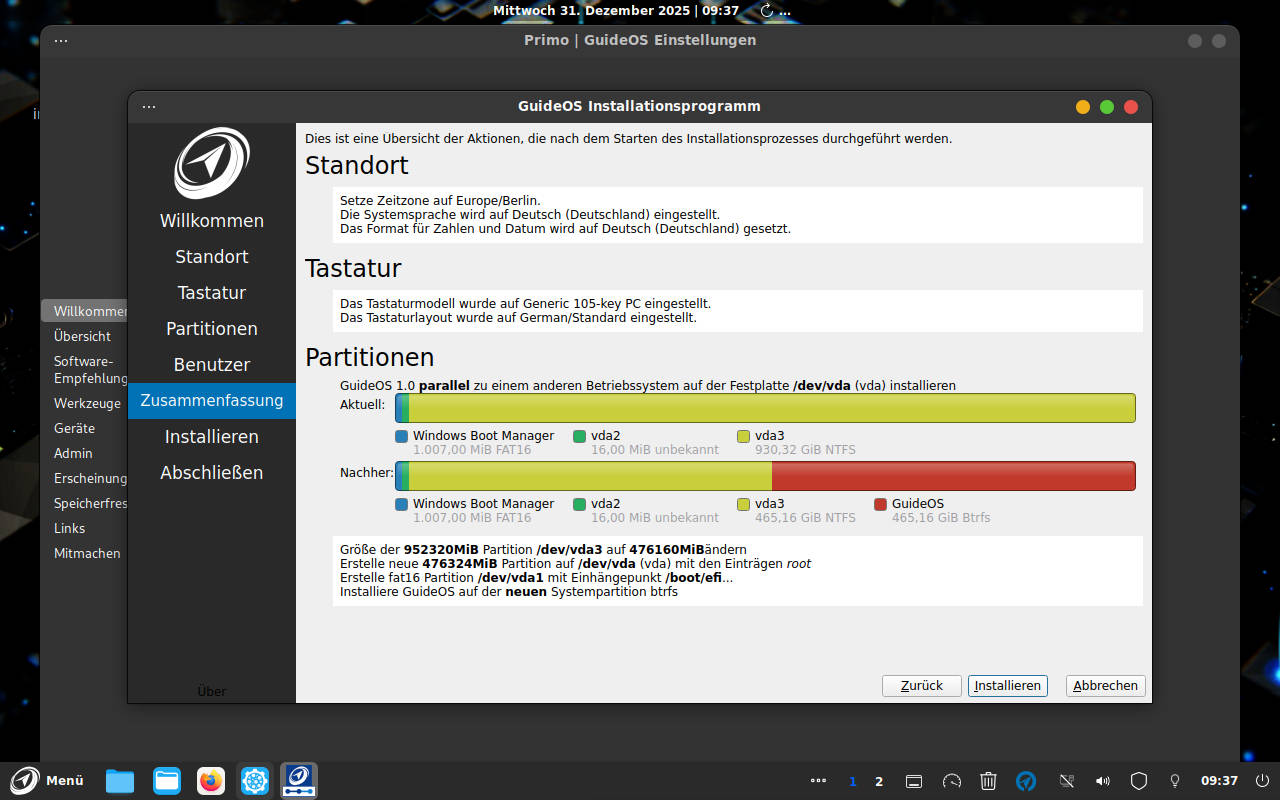
Task: Click the Über link in installer sidebar
Action: (212, 691)
